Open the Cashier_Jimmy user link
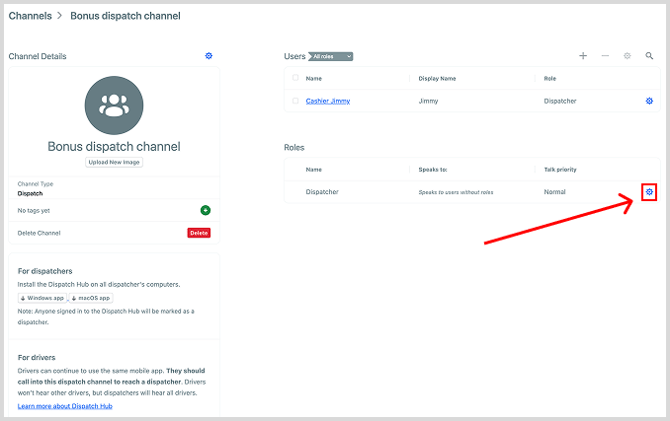 (328, 101)
